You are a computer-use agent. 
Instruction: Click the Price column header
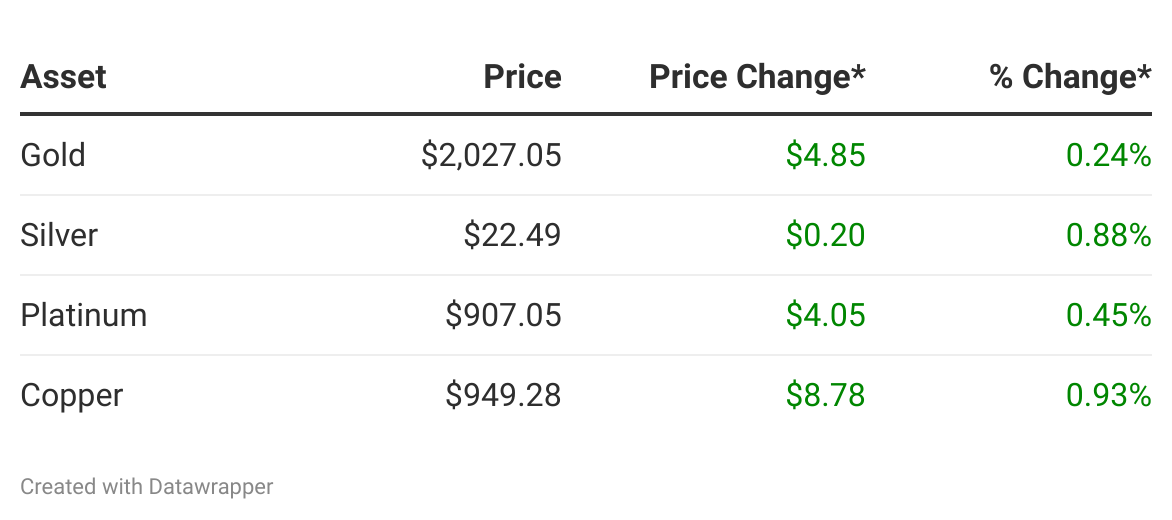pos(522,77)
